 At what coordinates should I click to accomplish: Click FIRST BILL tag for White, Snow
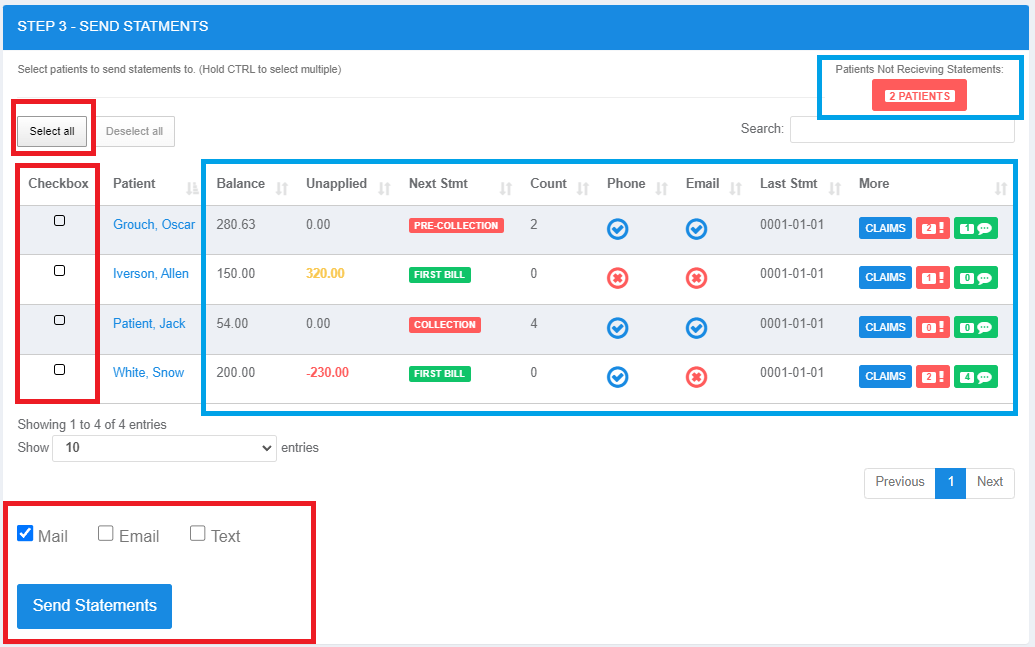coord(440,374)
